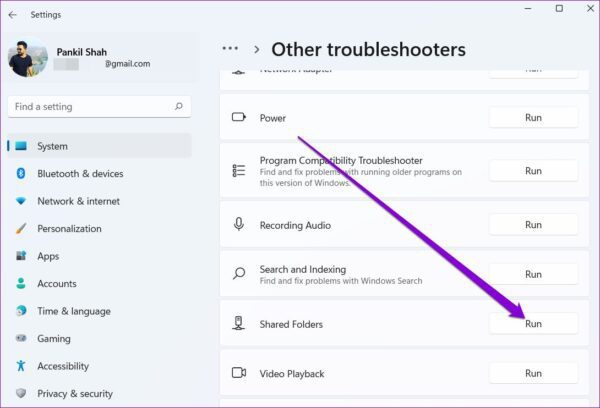Click the Video Playback label
Image resolution: width=600 pixels, height=408 pixels.
292,374
